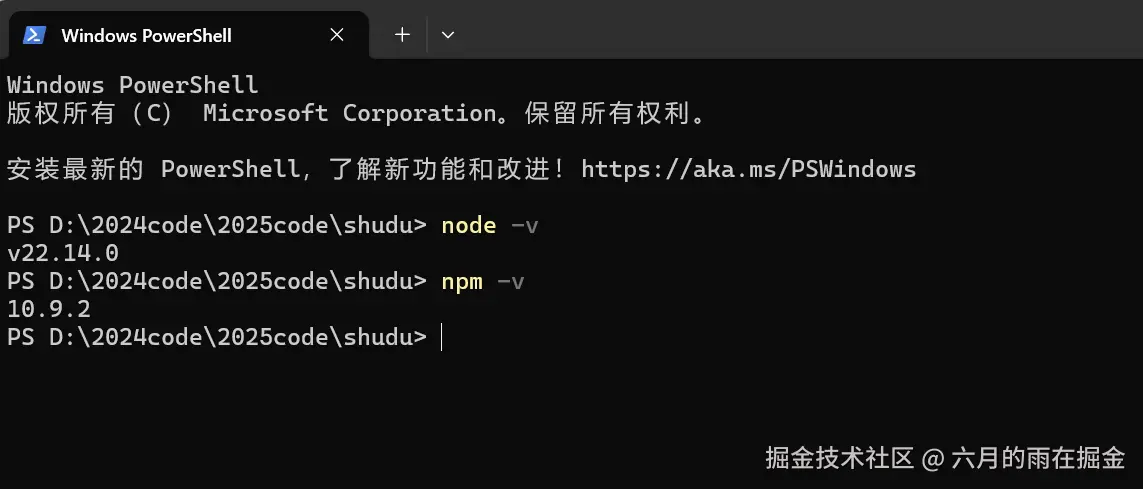Click the 10.9.2 version output
Viewport: 1143px width, 489px height.
[x=48, y=309]
